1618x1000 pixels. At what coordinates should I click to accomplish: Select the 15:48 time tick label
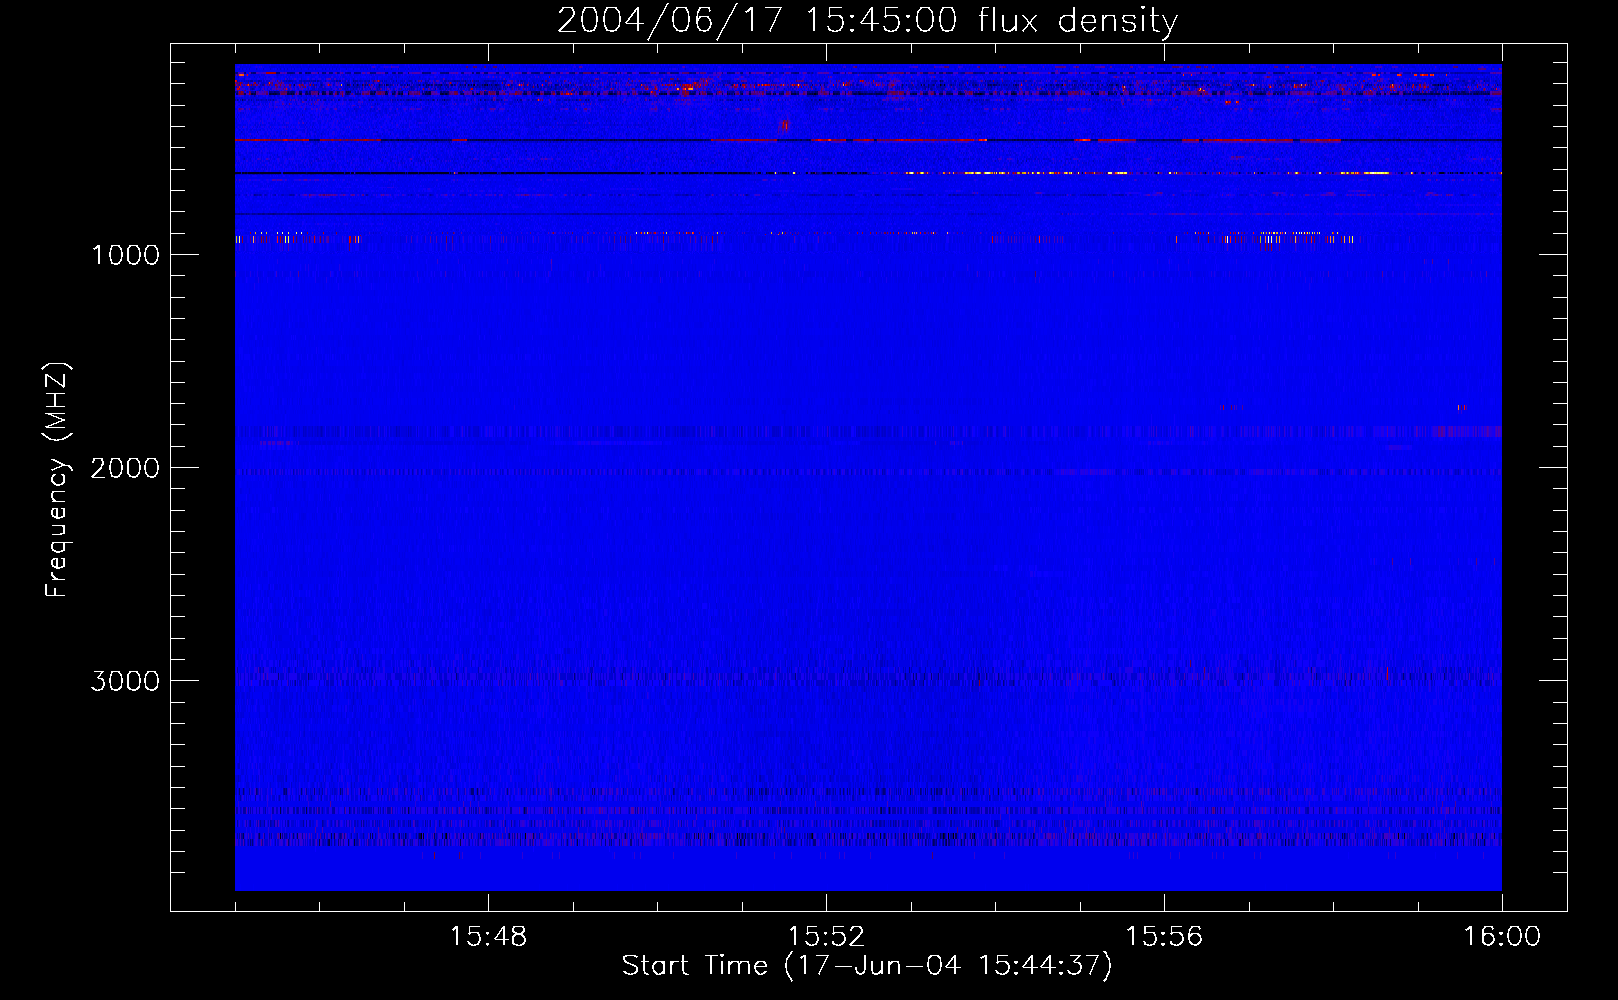[x=488, y=937]
